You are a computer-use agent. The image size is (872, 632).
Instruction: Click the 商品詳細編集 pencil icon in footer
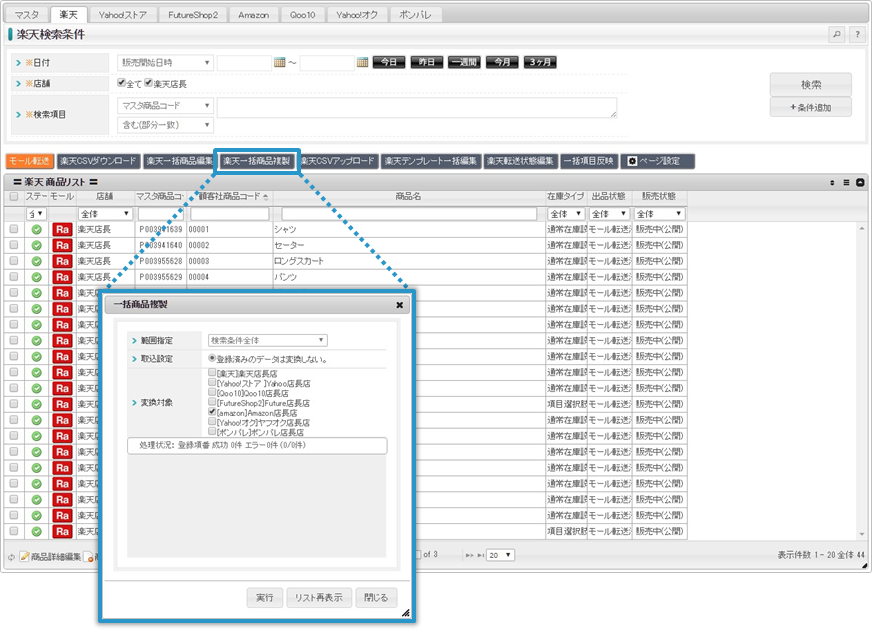click(x=24, y=556)
